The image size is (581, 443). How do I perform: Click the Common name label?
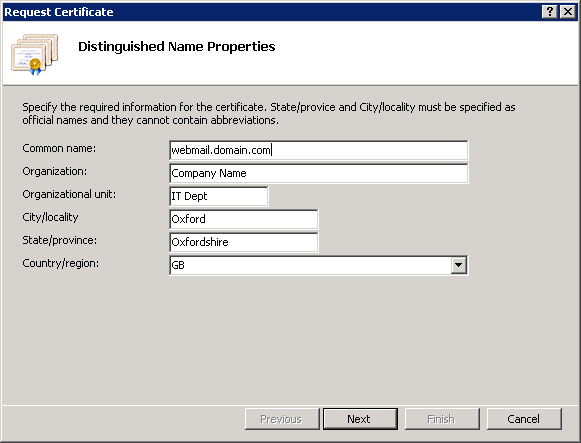59,148
